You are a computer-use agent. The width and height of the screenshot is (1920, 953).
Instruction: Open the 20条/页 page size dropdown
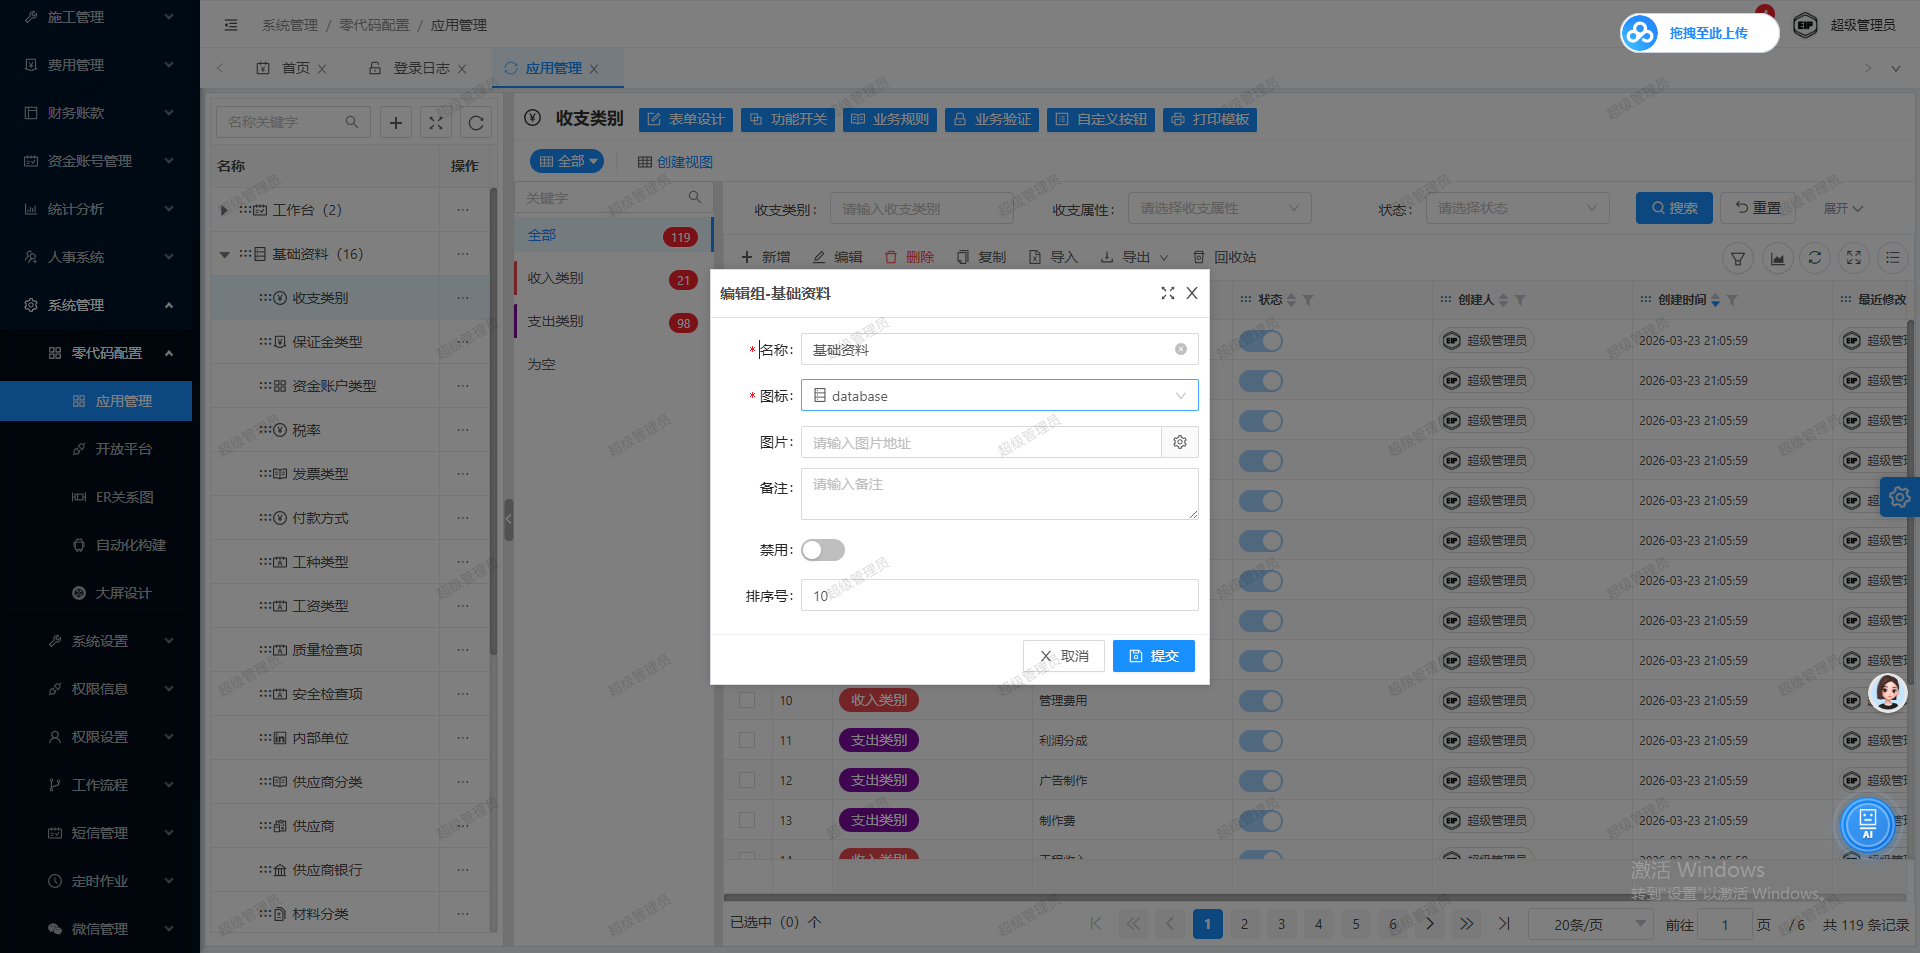pos(1590,924)
